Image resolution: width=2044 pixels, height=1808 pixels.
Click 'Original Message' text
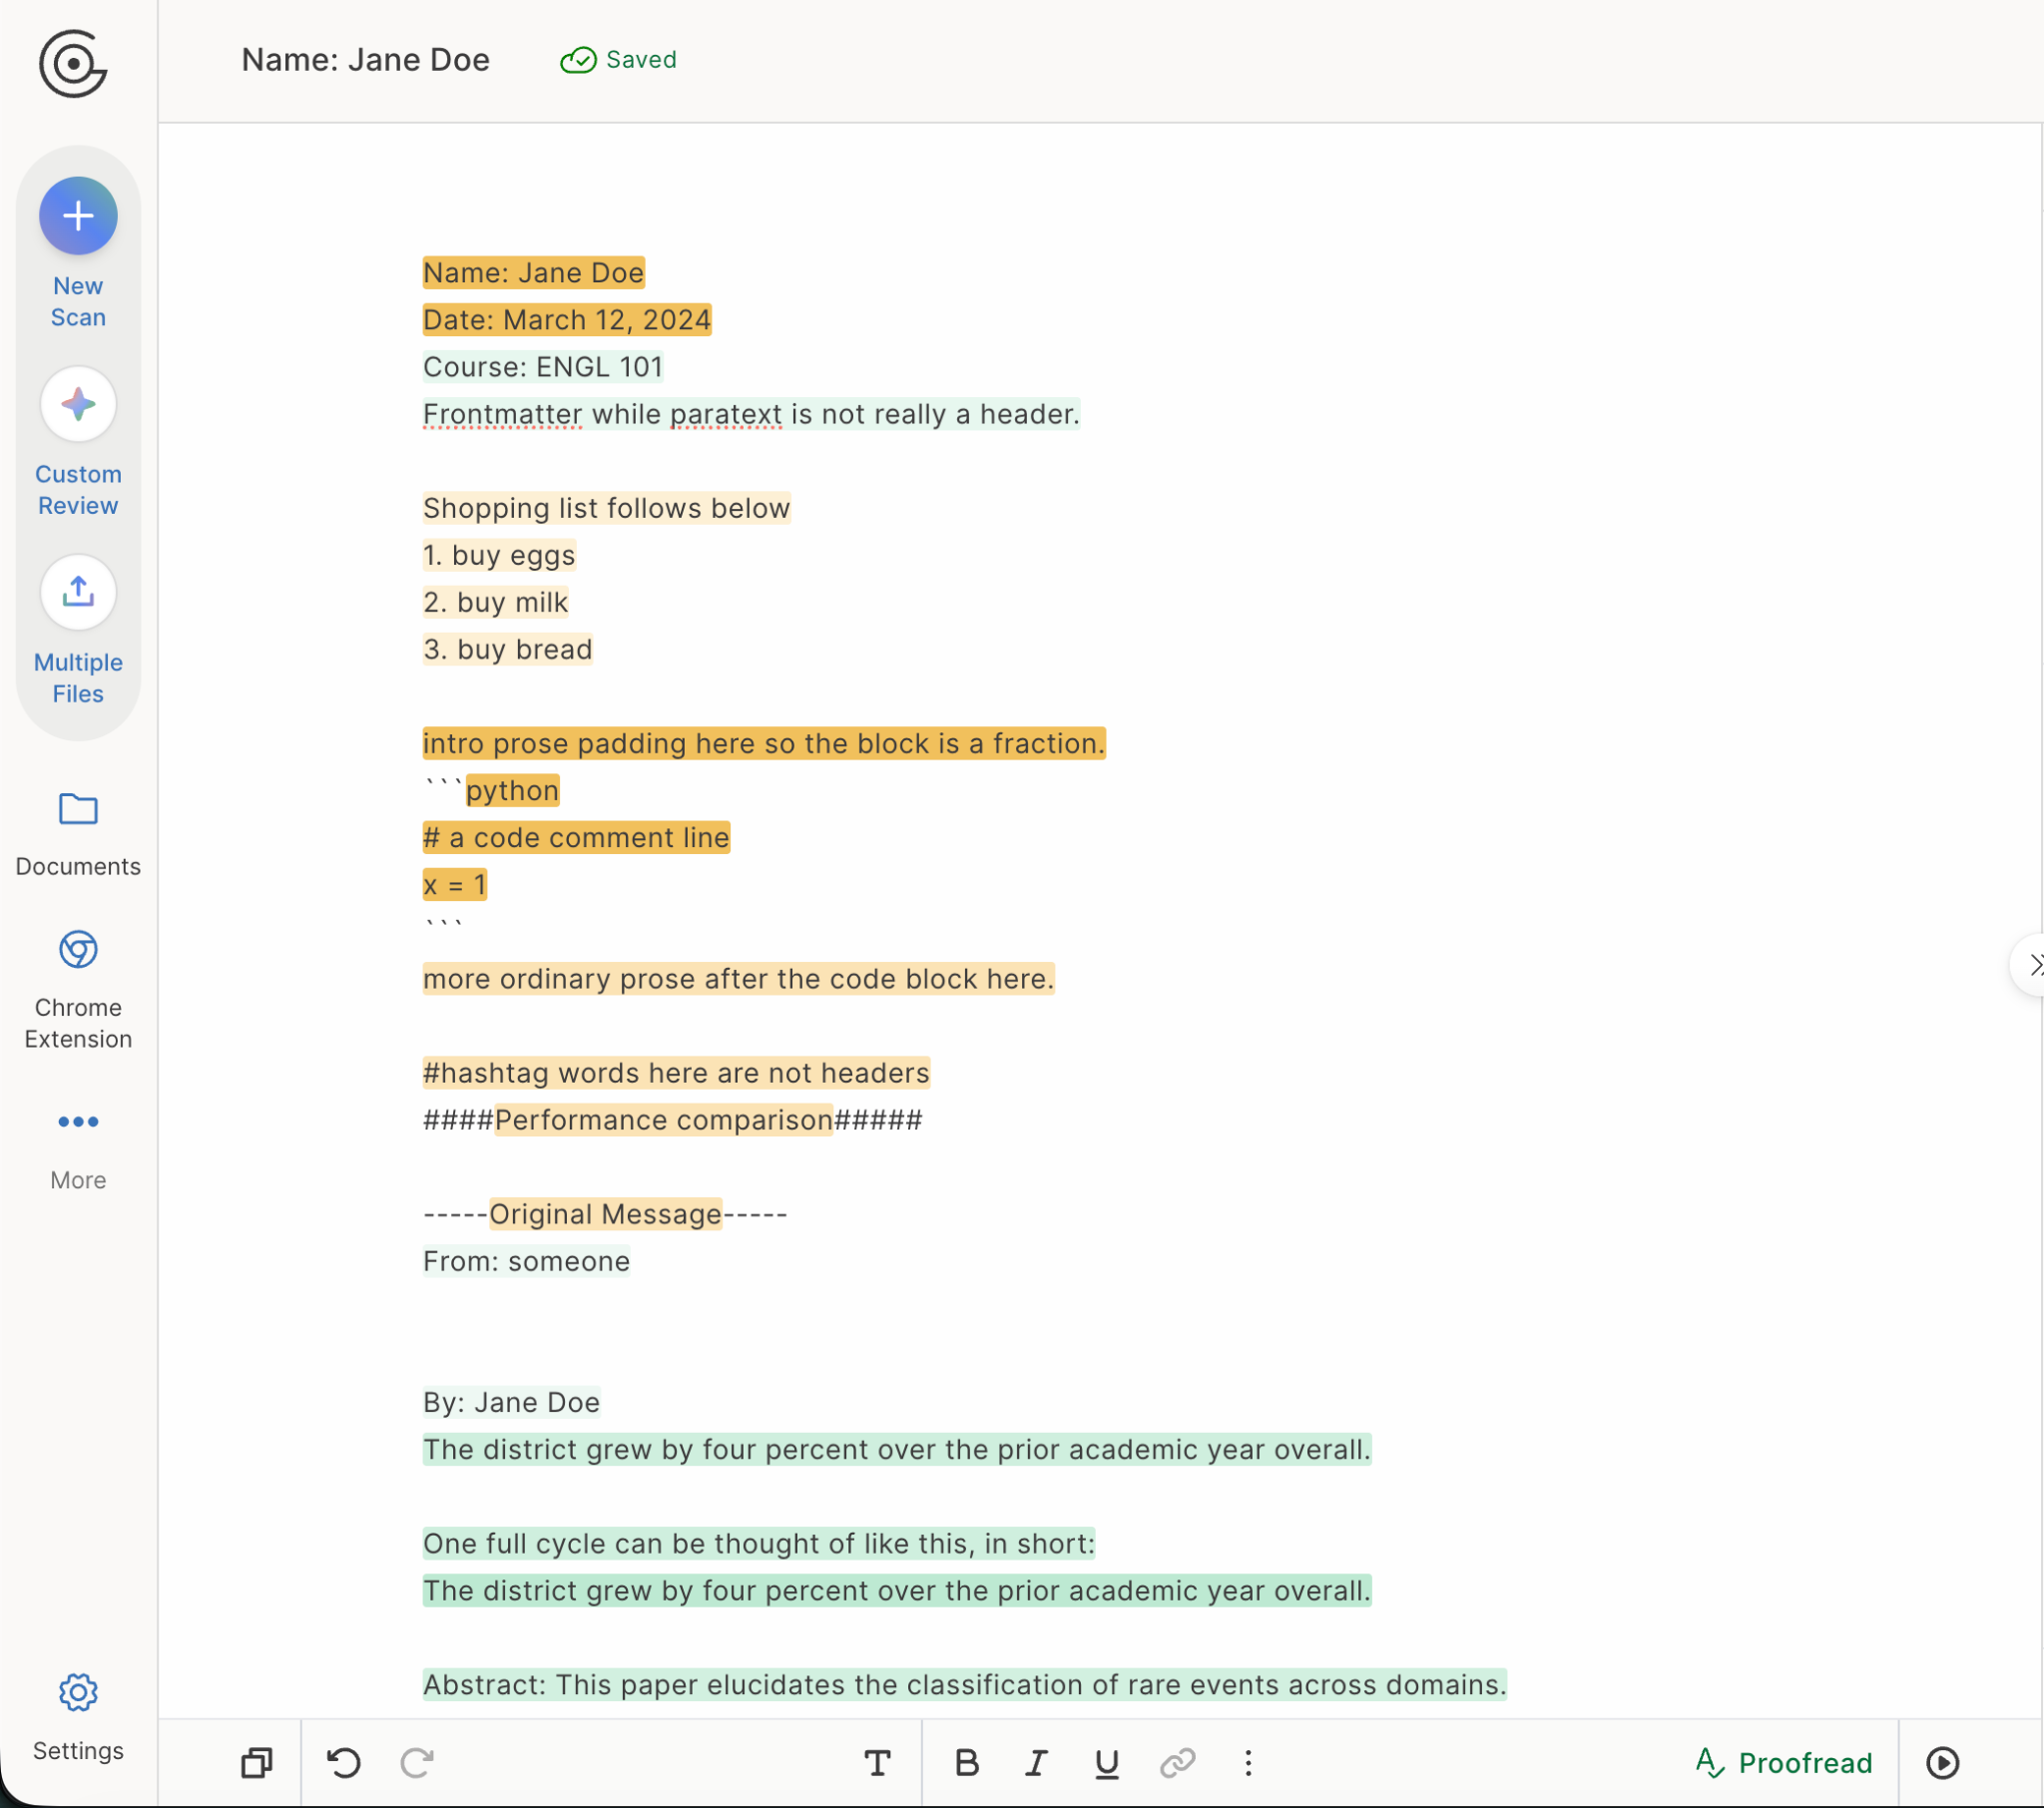pyautogui.click(x=605, y=1213)
